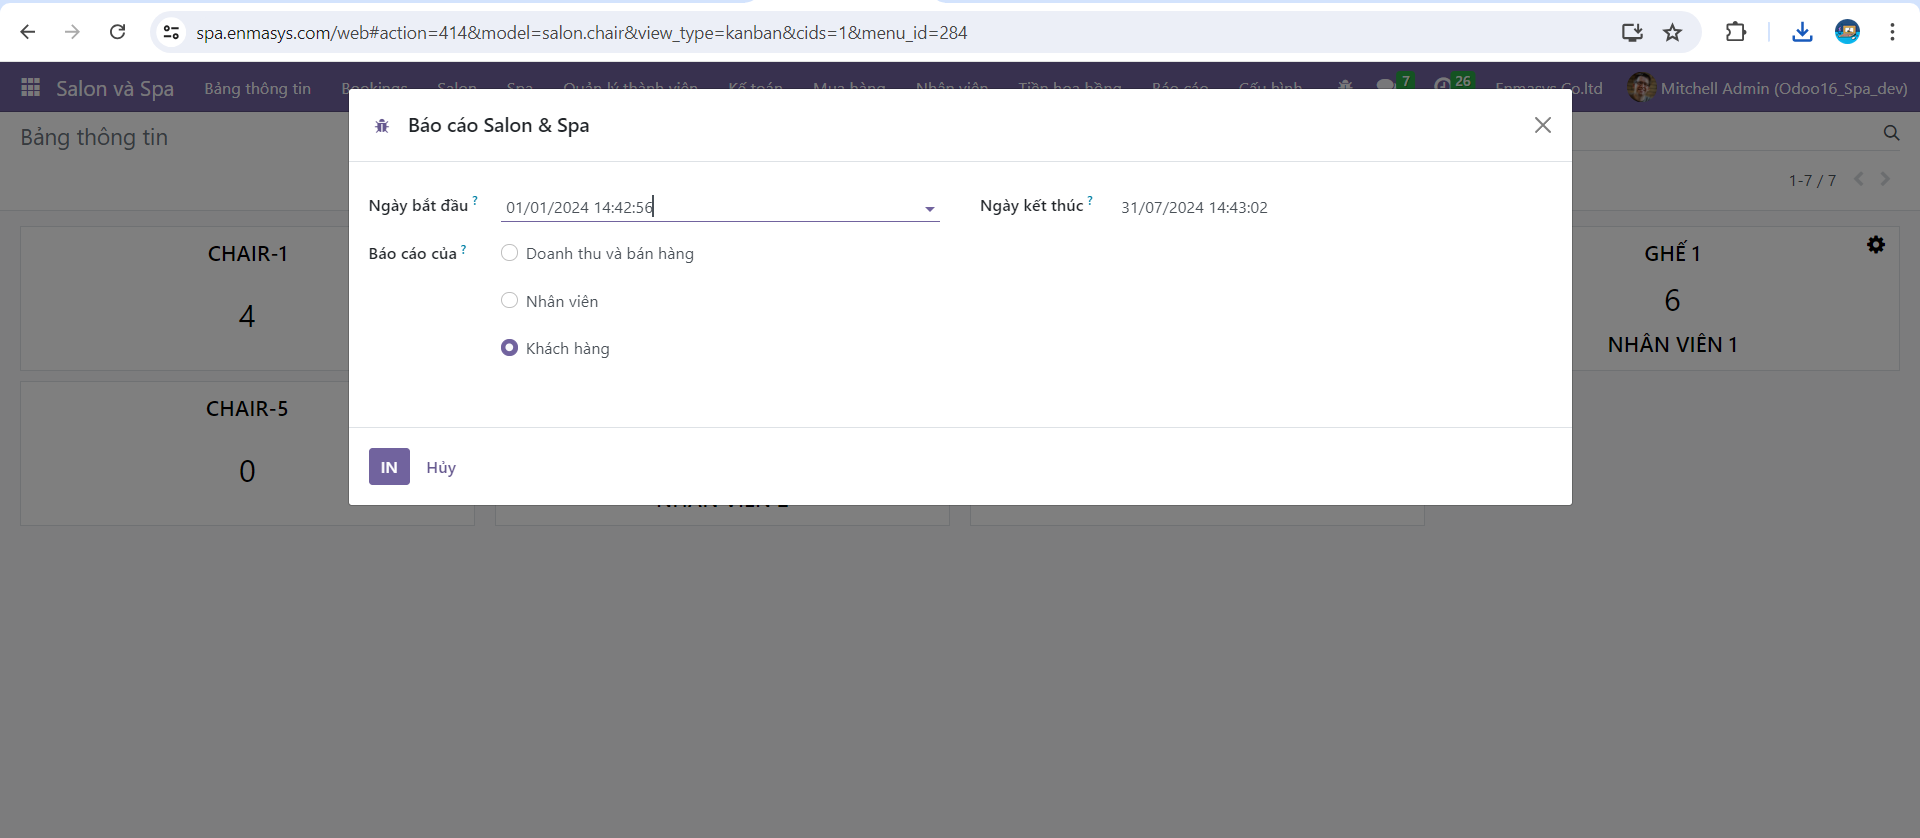Open the Chrome three-dot menu
1920x838 pixels.
pyautogui.click(x=1892, y=33)
